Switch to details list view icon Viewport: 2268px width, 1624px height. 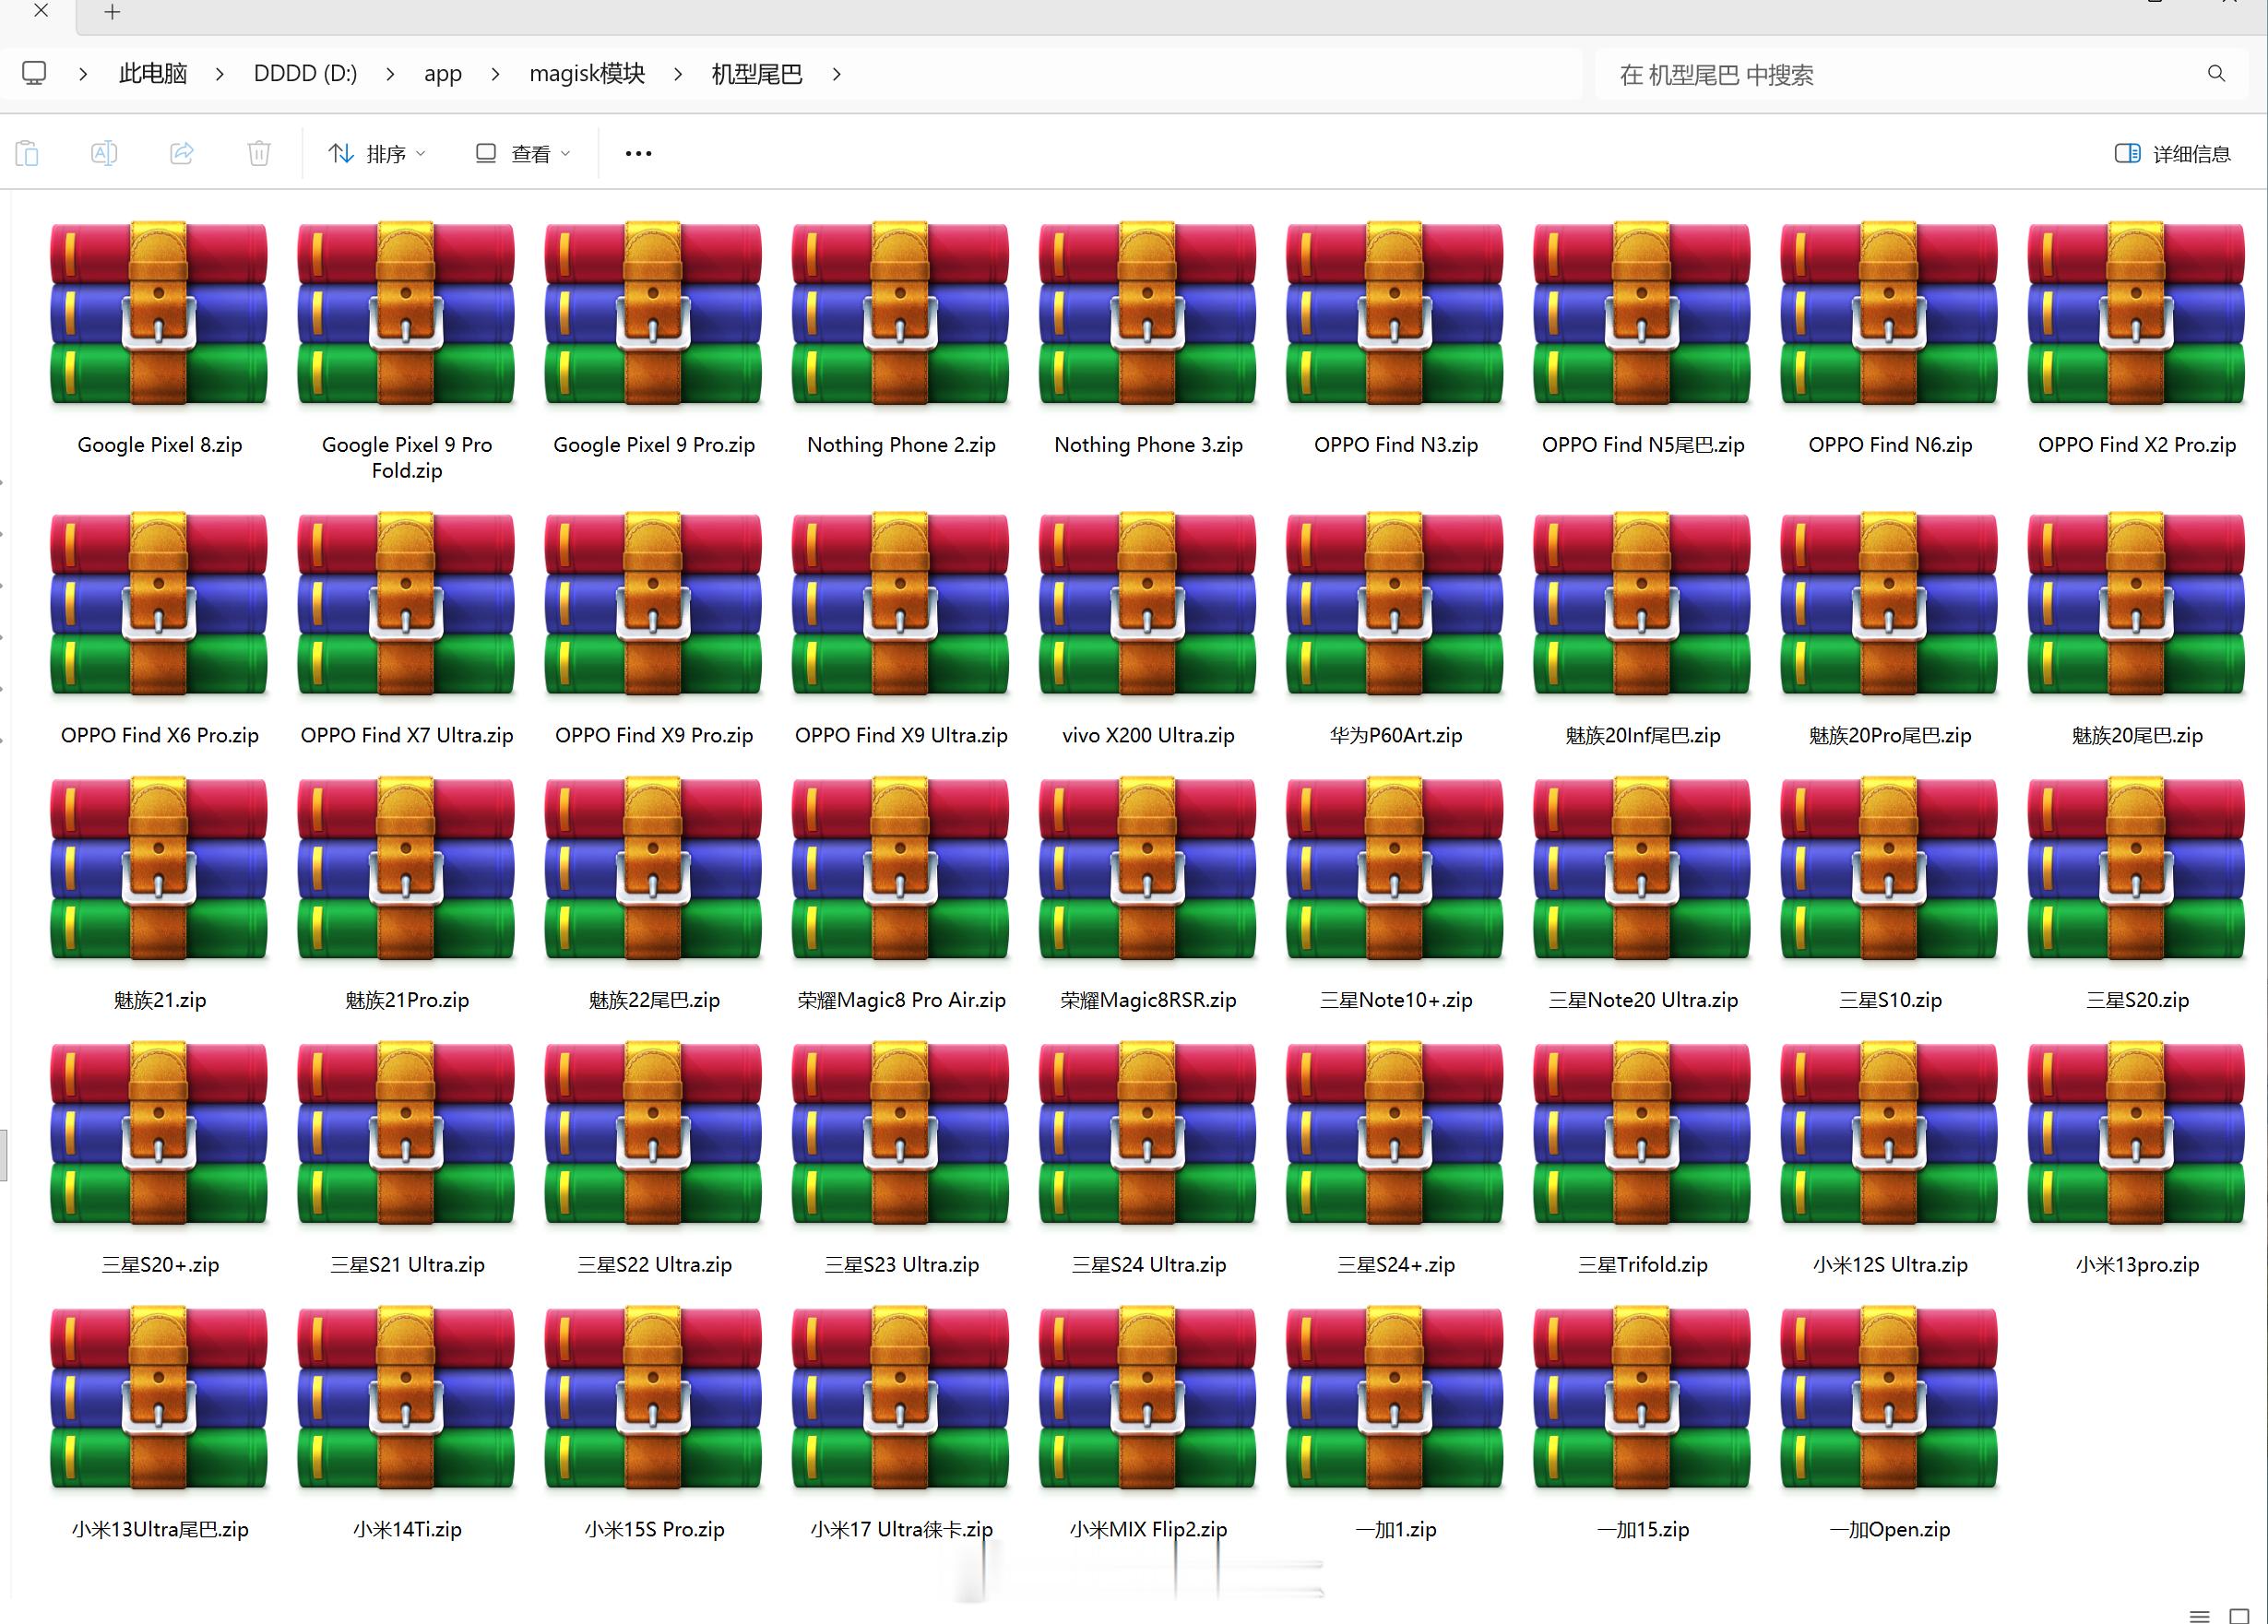click(x=2200, y=1615)
